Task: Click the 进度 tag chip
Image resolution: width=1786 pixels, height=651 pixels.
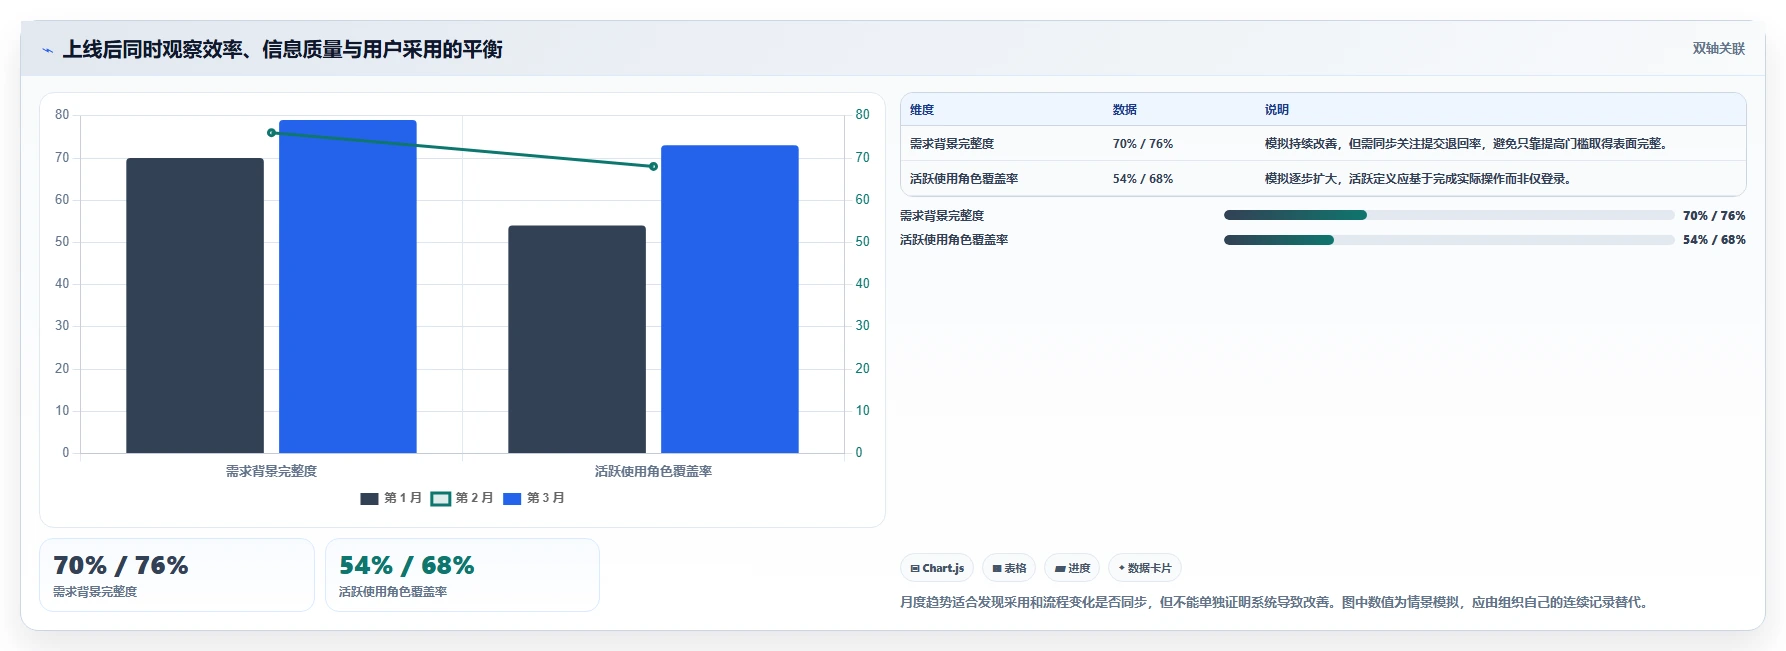Action: [x=1072, y=568]
